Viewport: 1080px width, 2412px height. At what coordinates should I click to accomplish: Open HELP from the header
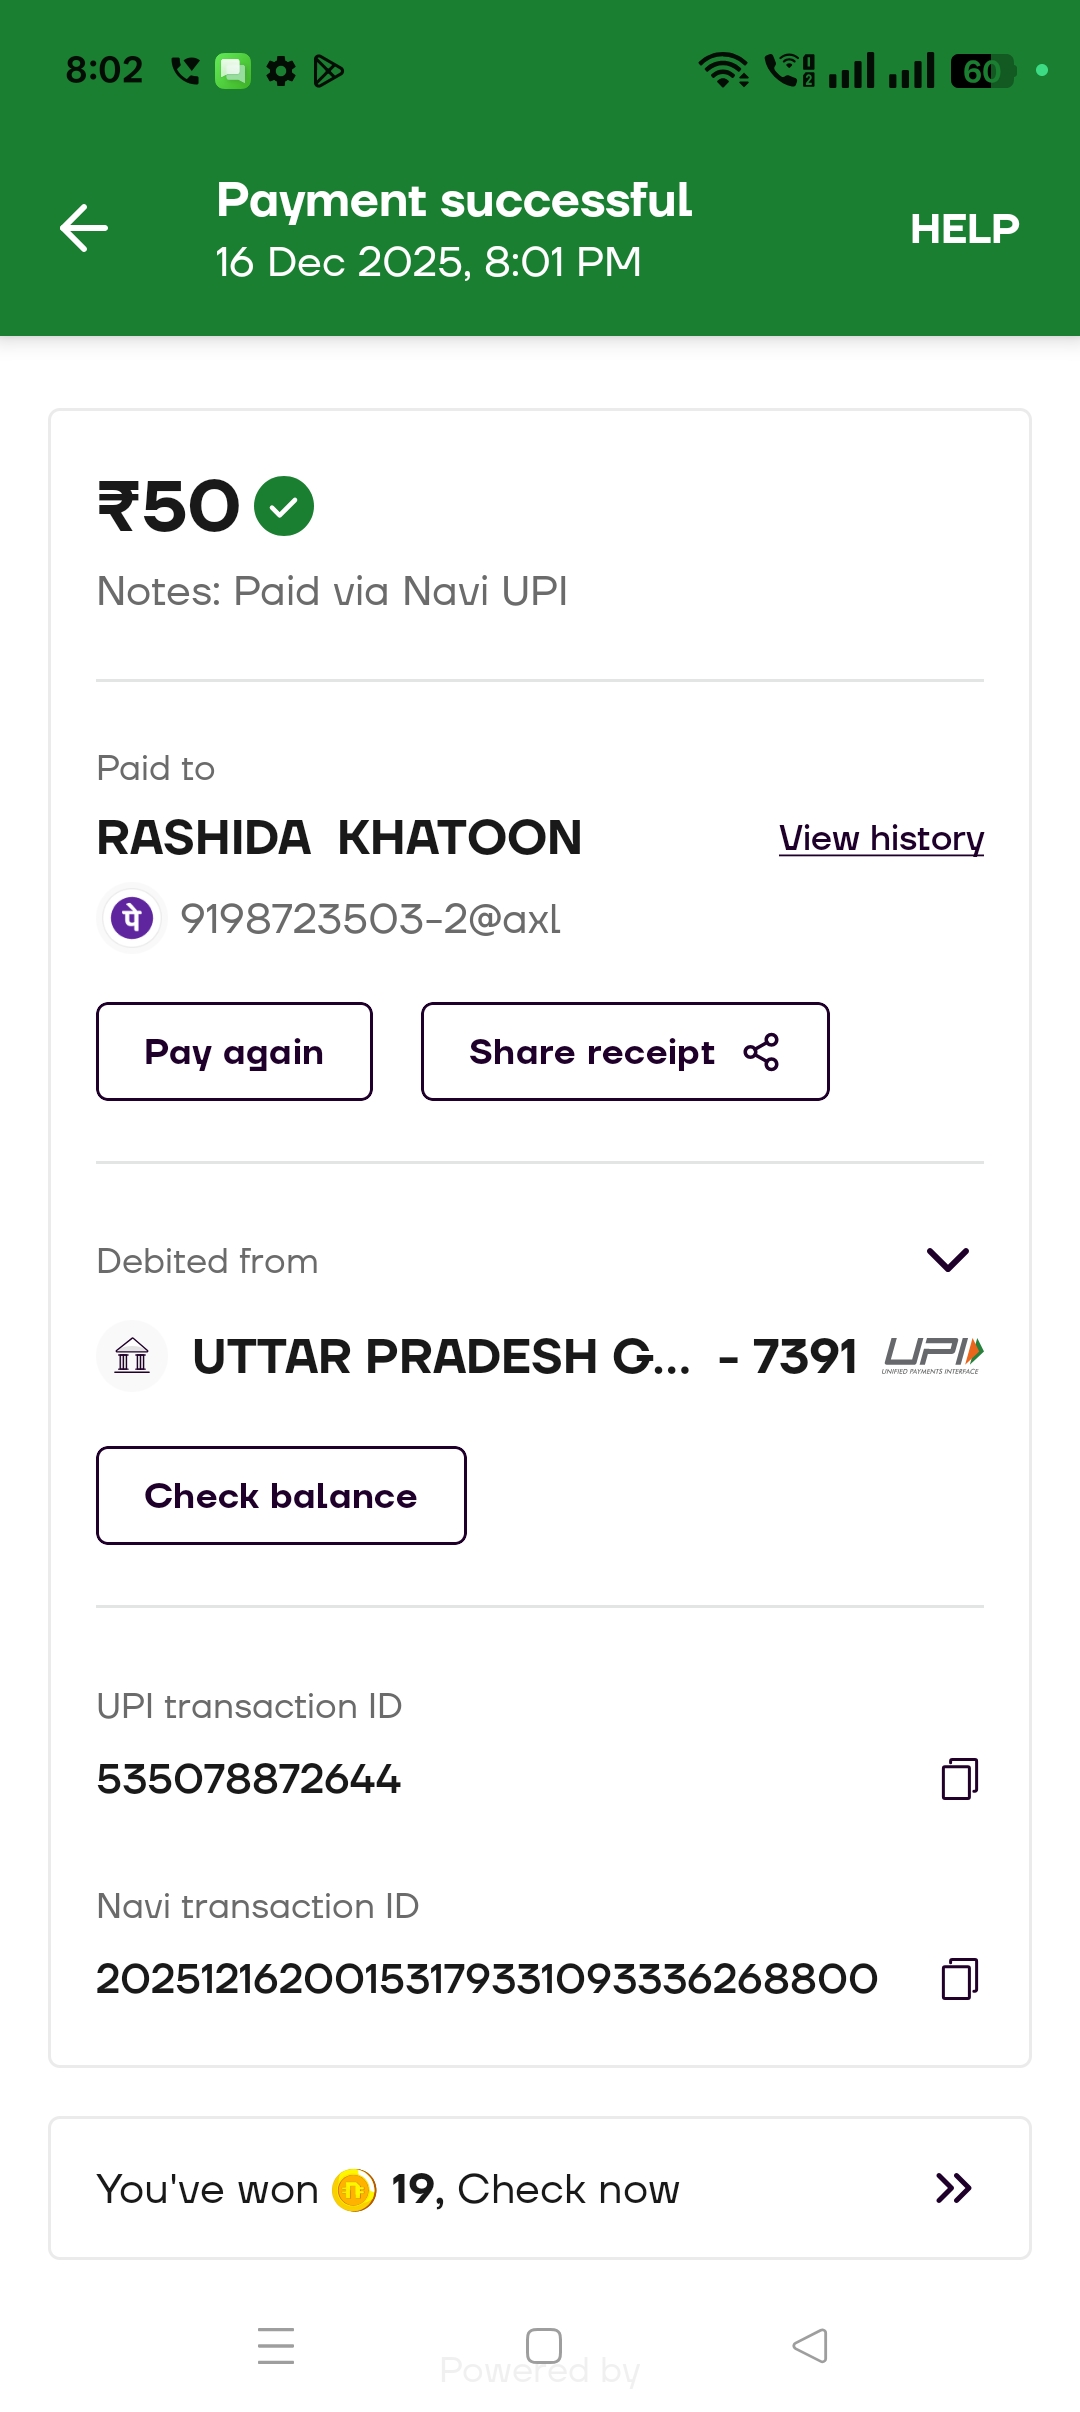click(x=964, y=229)
